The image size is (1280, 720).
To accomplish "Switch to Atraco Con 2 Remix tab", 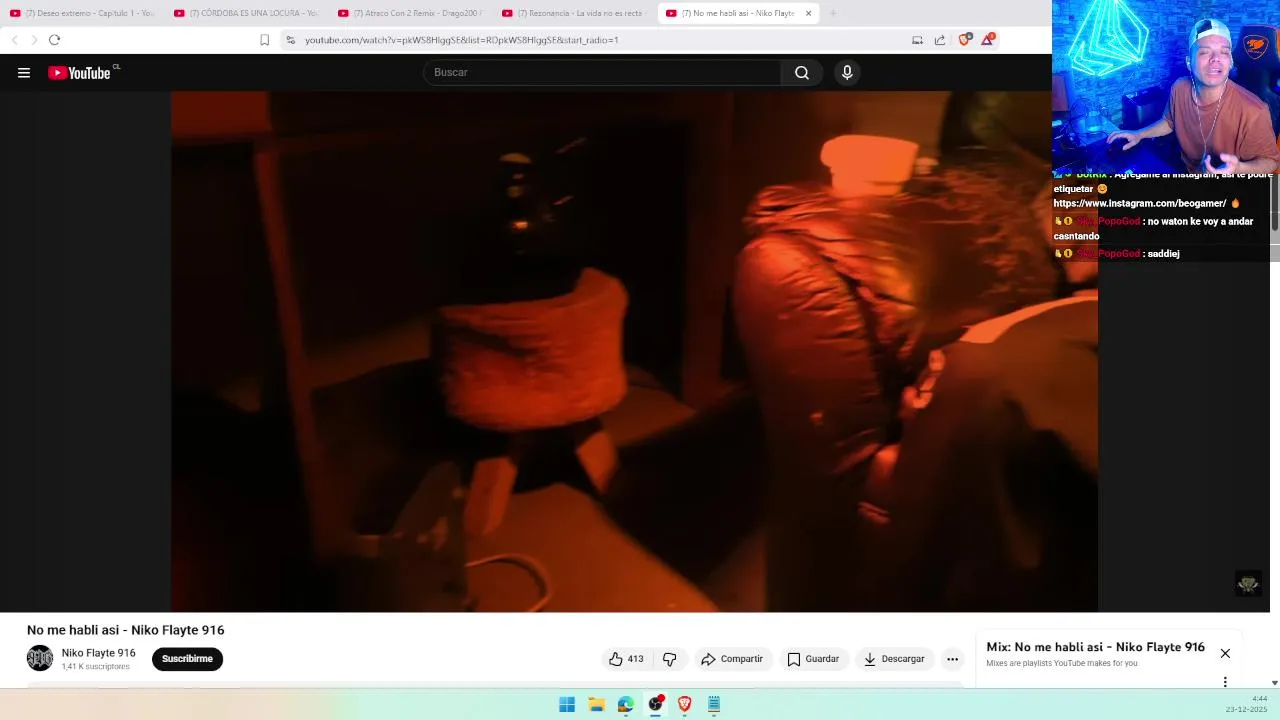I will (x=410, y=13).
